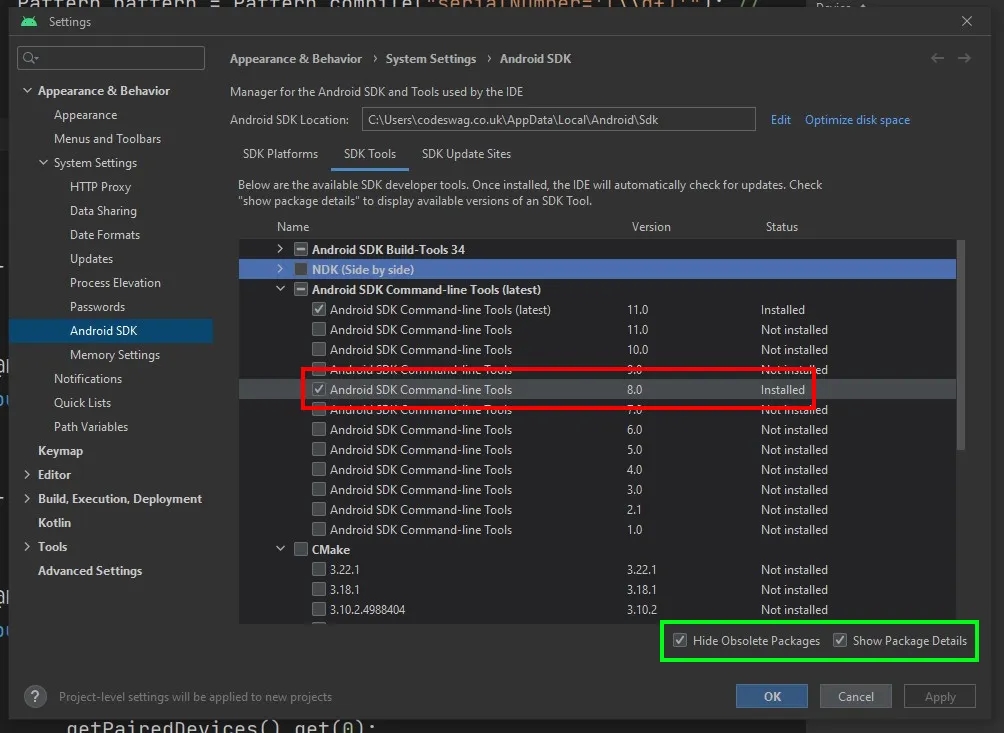Click the settings search field
The height and width of the screenshot is (733, 1004).
111,58
